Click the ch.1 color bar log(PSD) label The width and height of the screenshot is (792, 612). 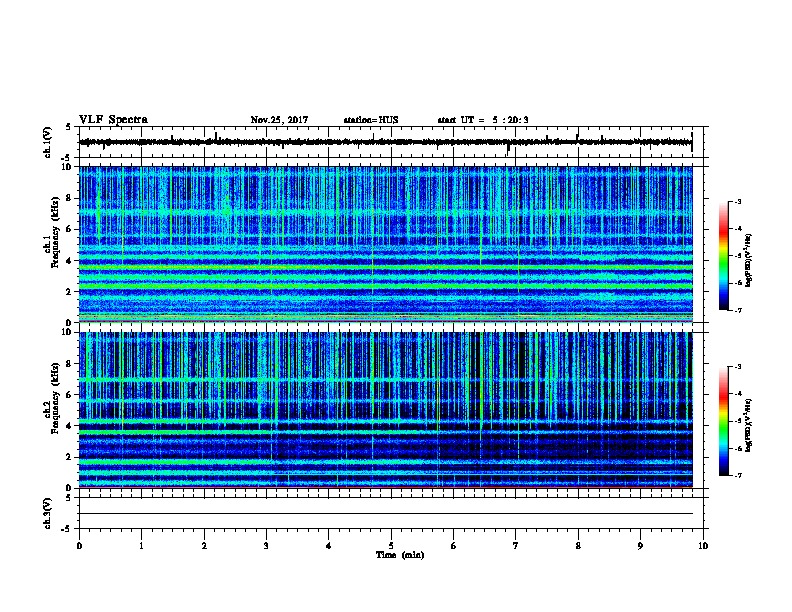[748, 260]
